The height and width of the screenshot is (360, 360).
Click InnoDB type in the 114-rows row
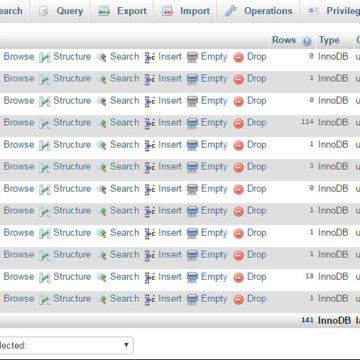(x=333, y=123)
